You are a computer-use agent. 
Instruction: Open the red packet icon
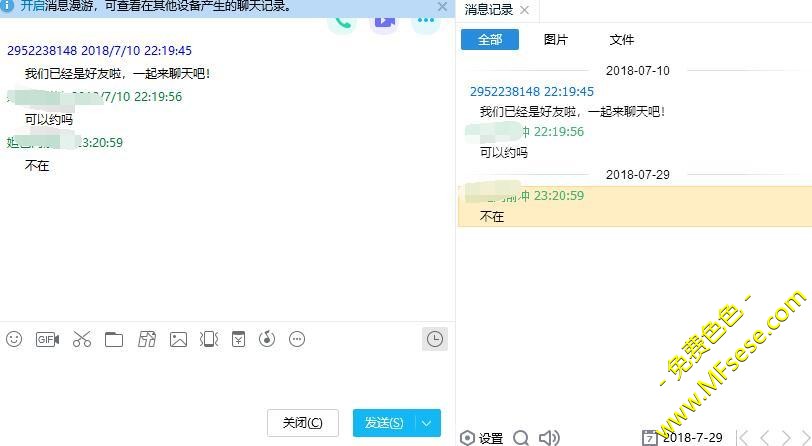238,339
